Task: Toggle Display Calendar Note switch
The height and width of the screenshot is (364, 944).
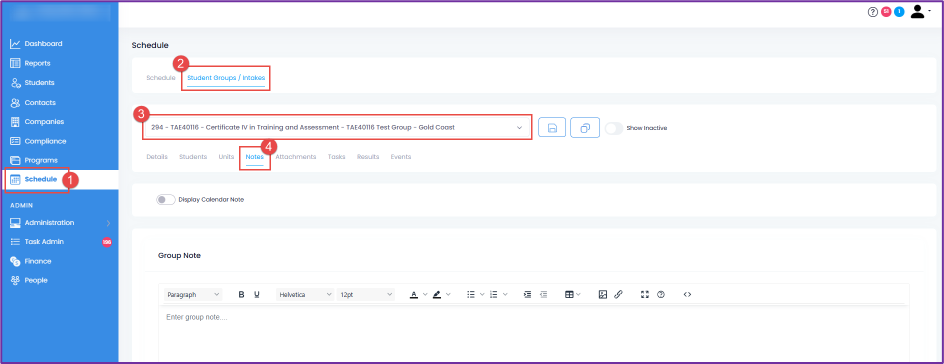Action: tap(166, 200)
